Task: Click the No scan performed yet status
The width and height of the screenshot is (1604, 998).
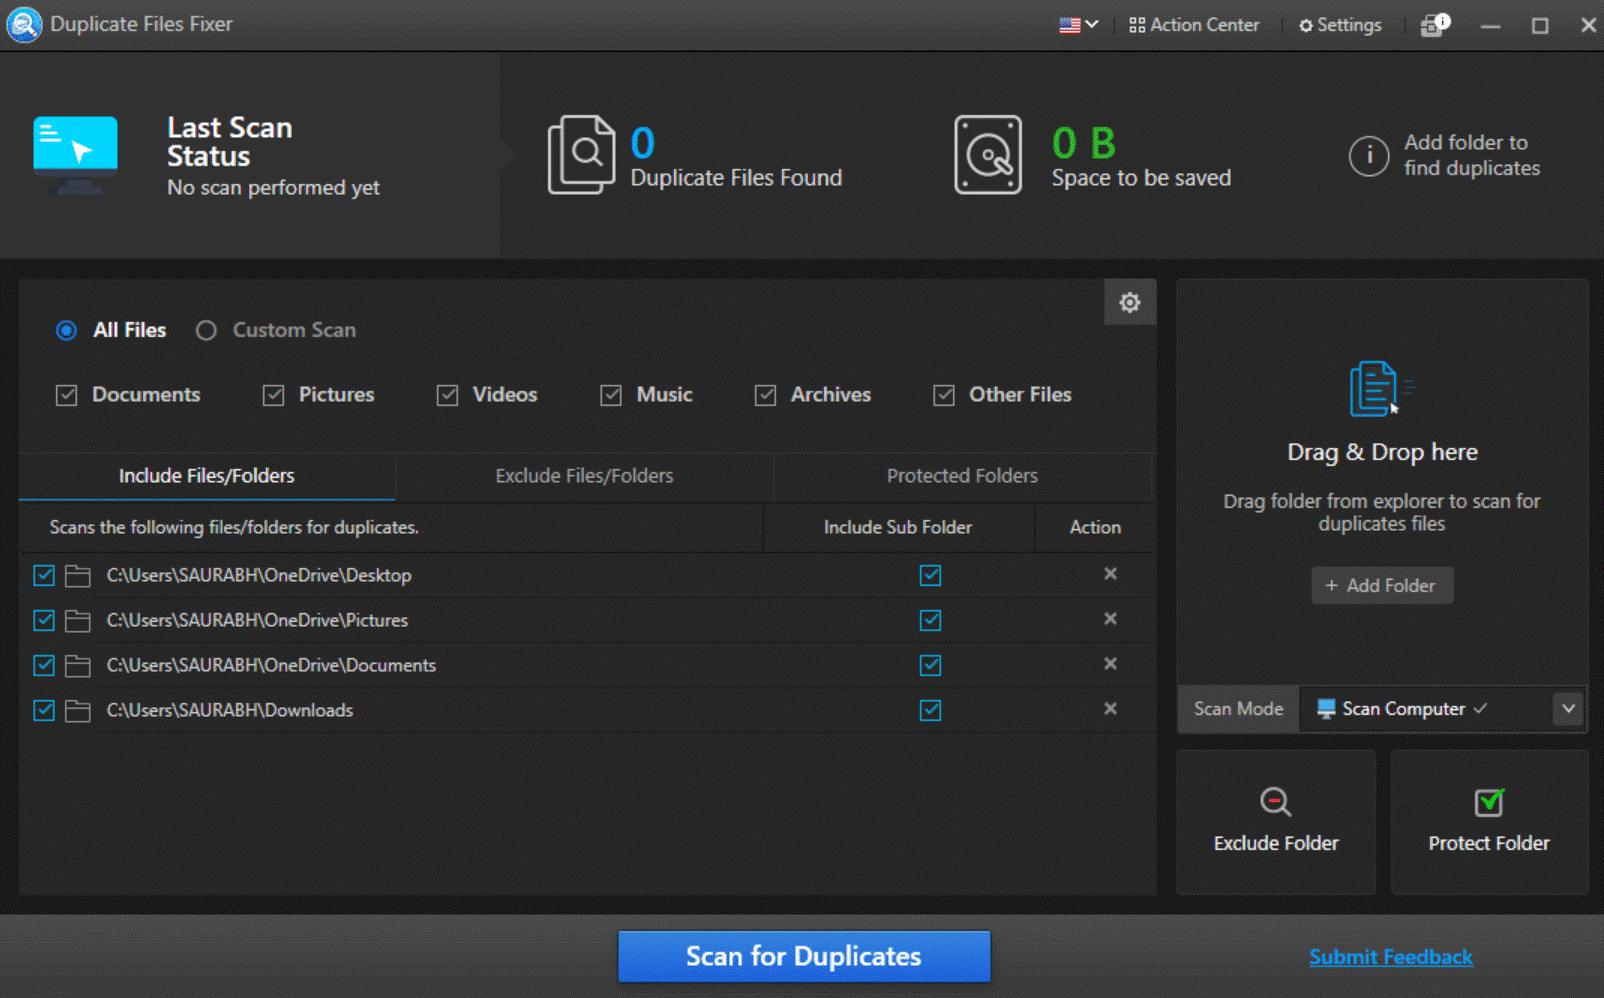Action: click(x=273, y=188)
